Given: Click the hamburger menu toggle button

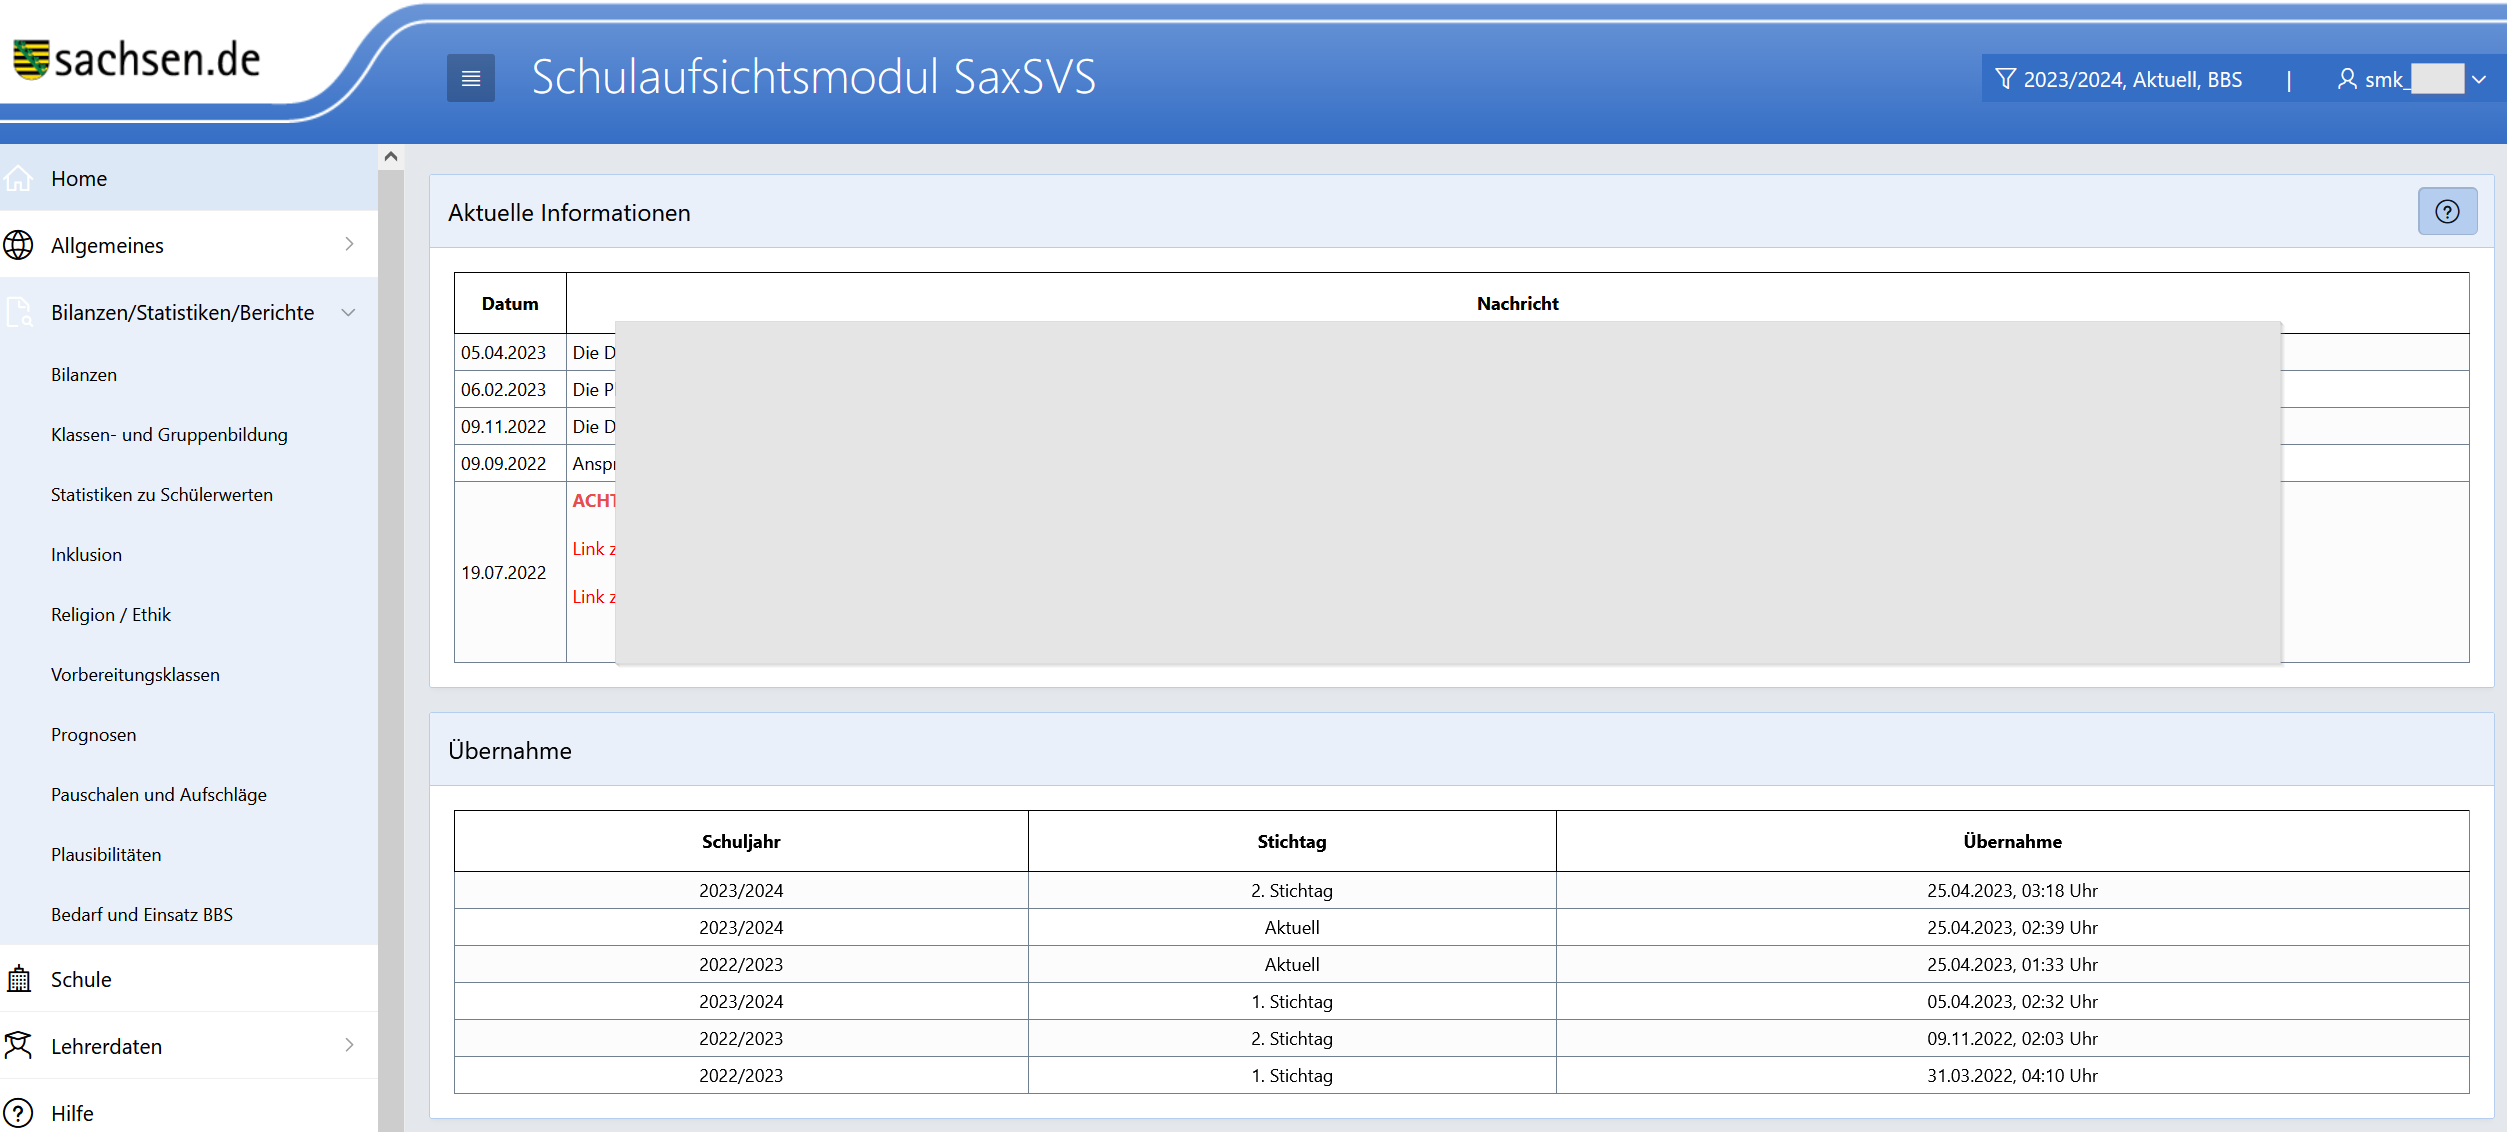Looking at the screenshot, I should (470, 78).
